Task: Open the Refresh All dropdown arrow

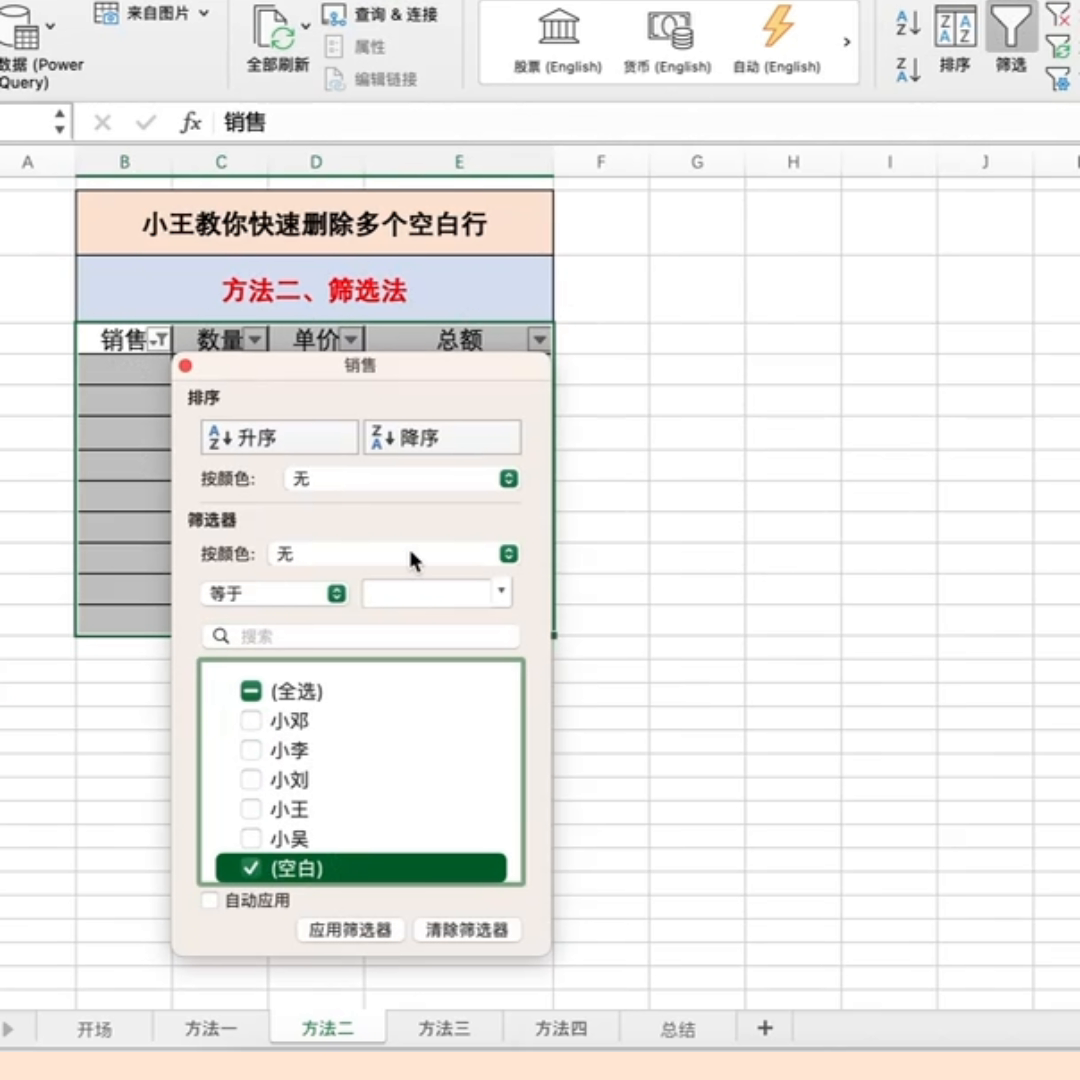Action: (306, 26)
